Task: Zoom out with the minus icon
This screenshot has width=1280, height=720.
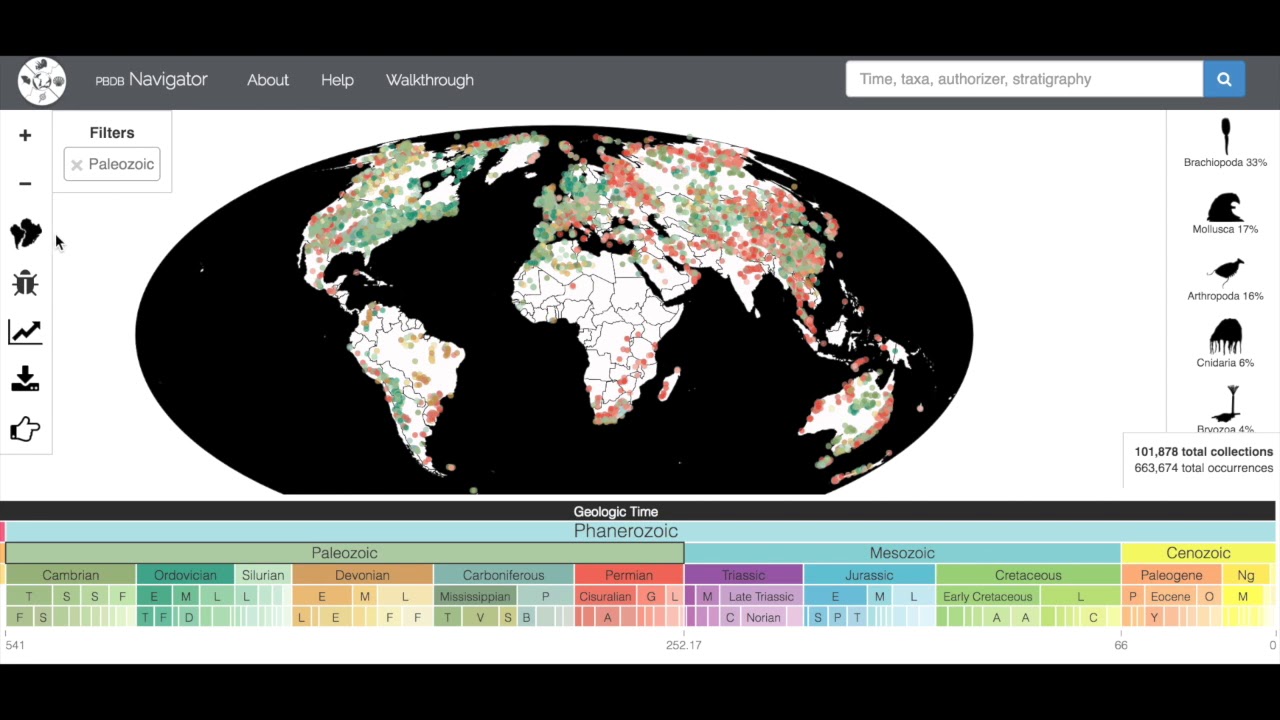Action: pyautogui.click(x=25, y=184)
